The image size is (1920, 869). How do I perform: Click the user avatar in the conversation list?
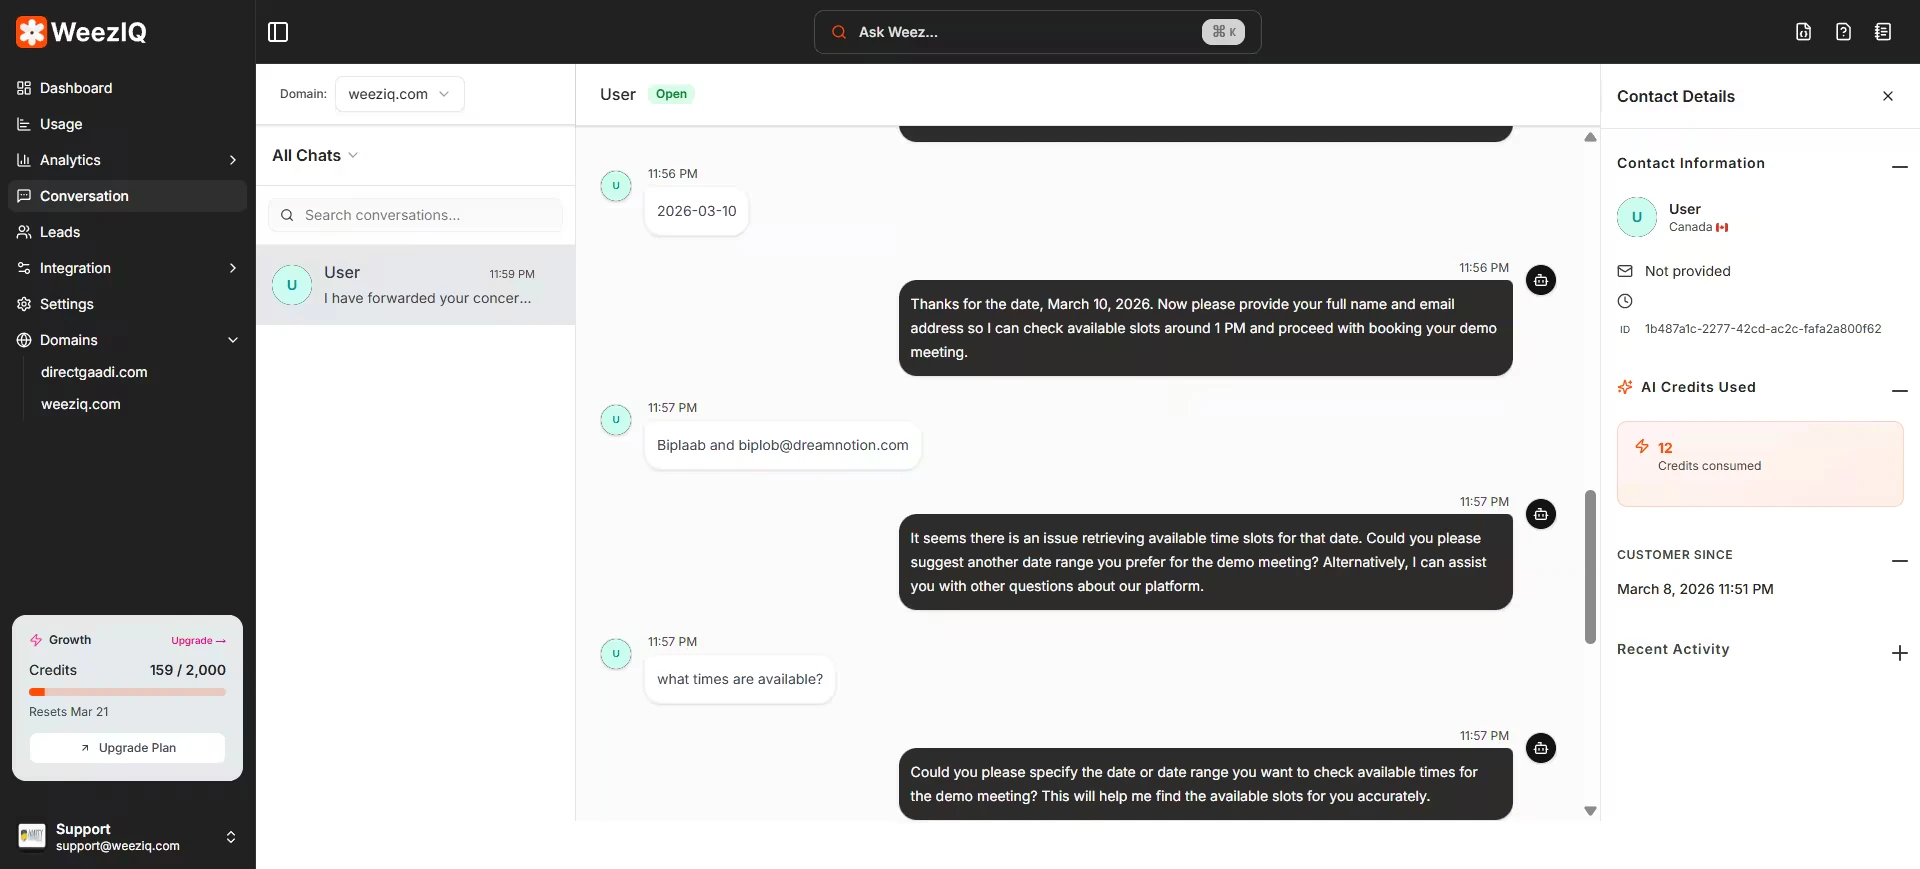[292, 285]
